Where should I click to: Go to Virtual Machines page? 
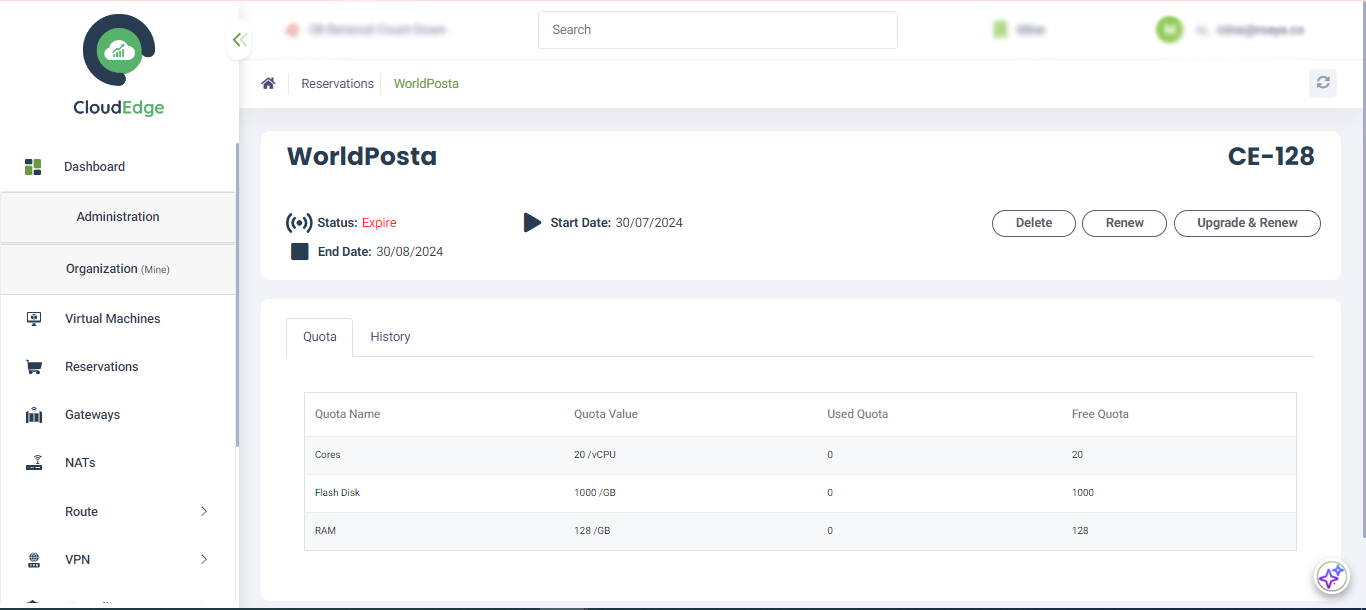113,319
